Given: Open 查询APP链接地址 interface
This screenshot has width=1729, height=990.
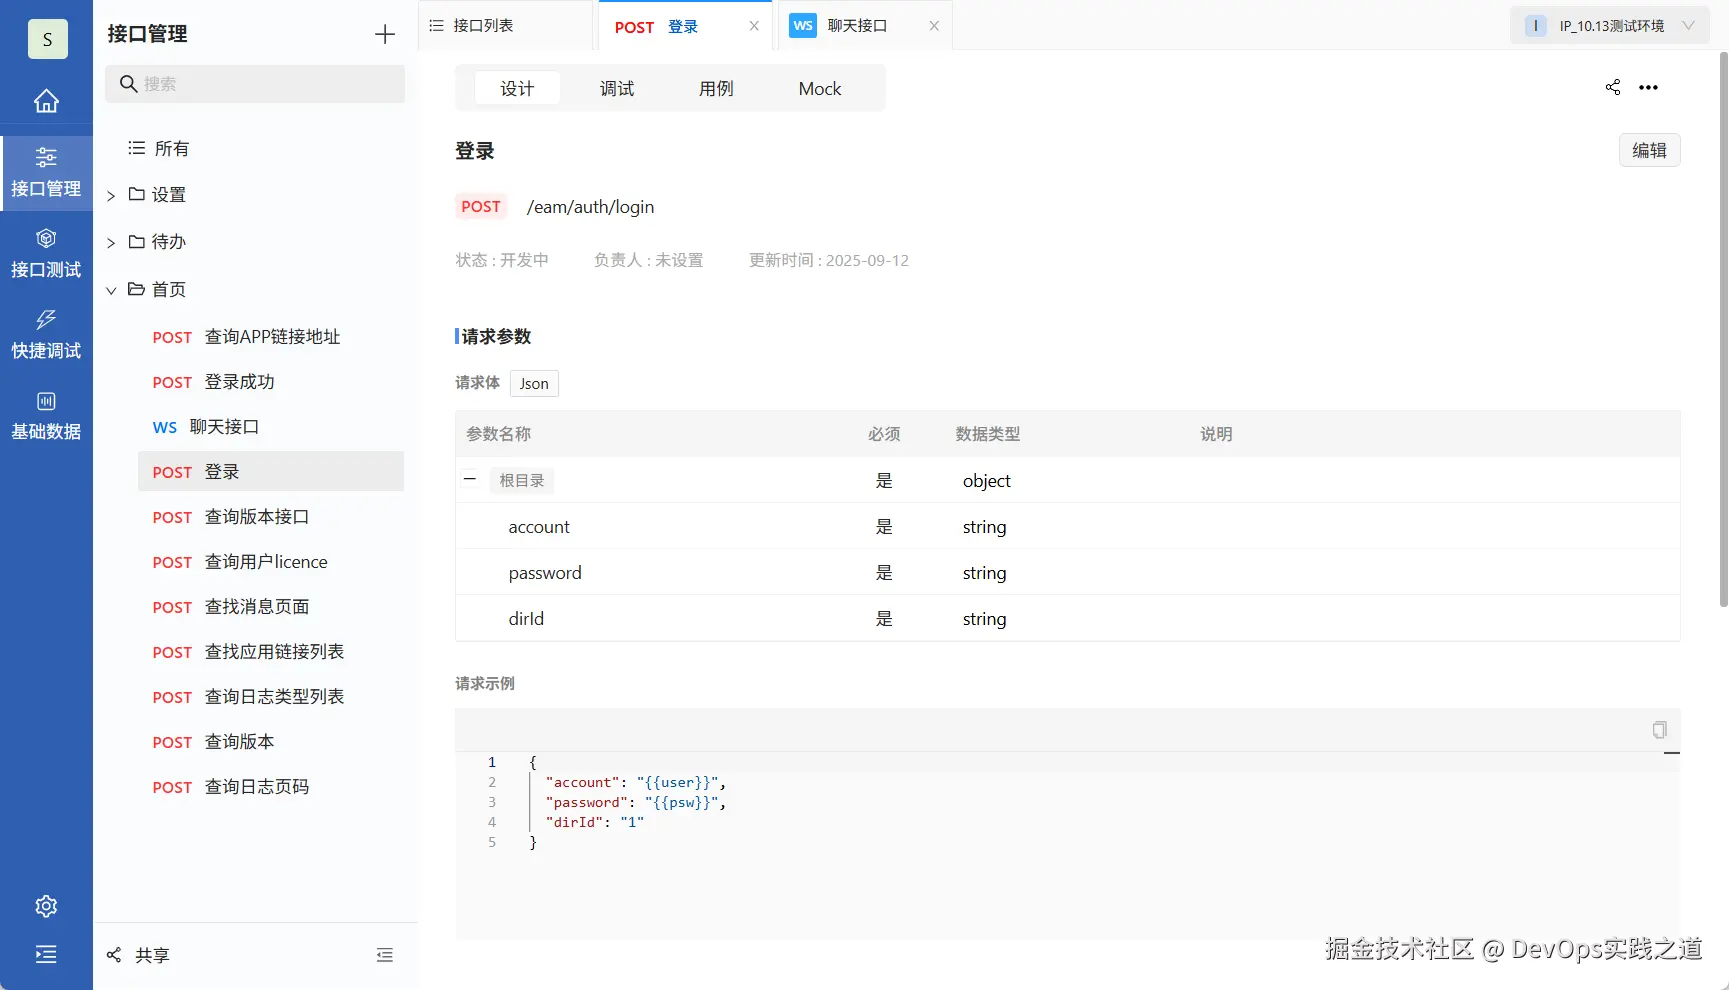Looking at the screenshot, I should click(x=271, y=337).
